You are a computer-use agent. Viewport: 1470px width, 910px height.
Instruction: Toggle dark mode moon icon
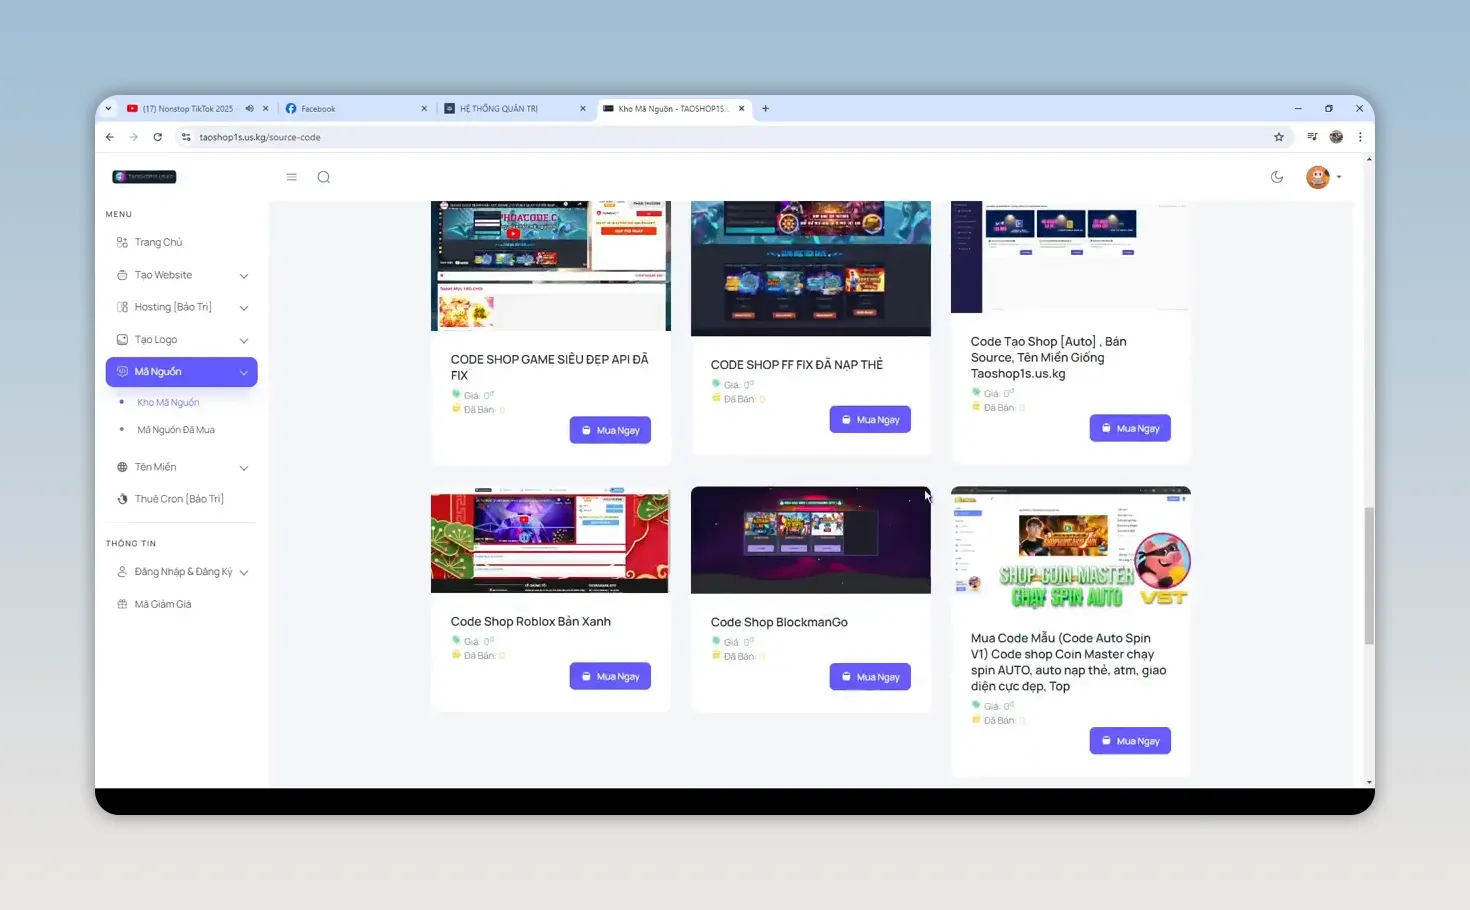pos(1277,177)
